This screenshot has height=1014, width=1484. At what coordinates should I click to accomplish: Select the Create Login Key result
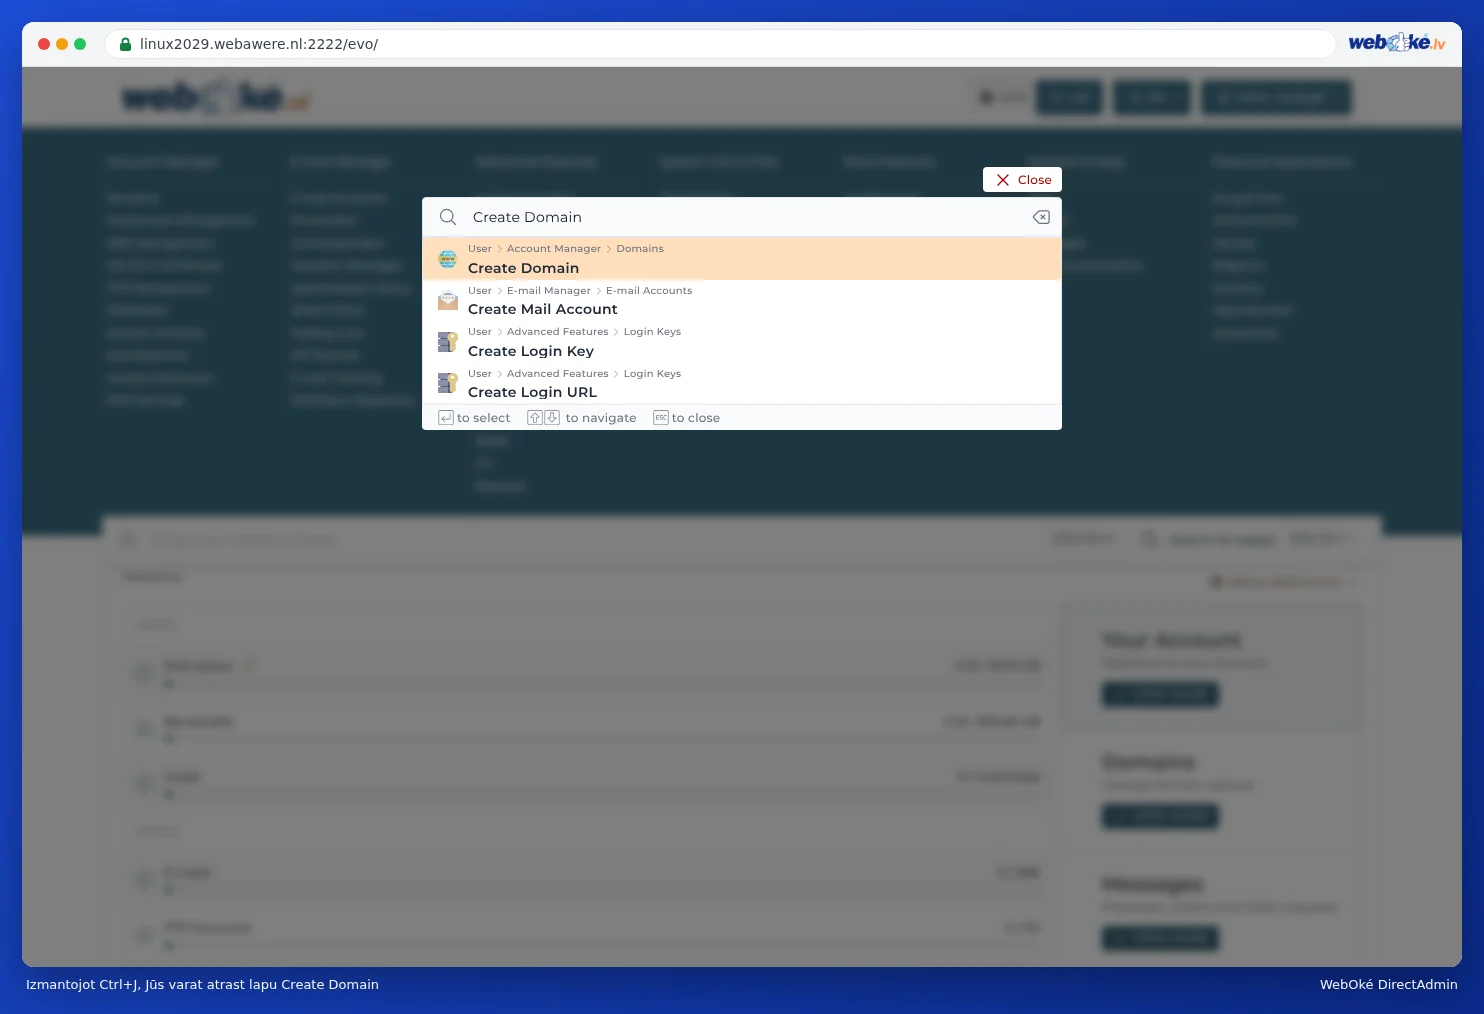coord(742,342)
